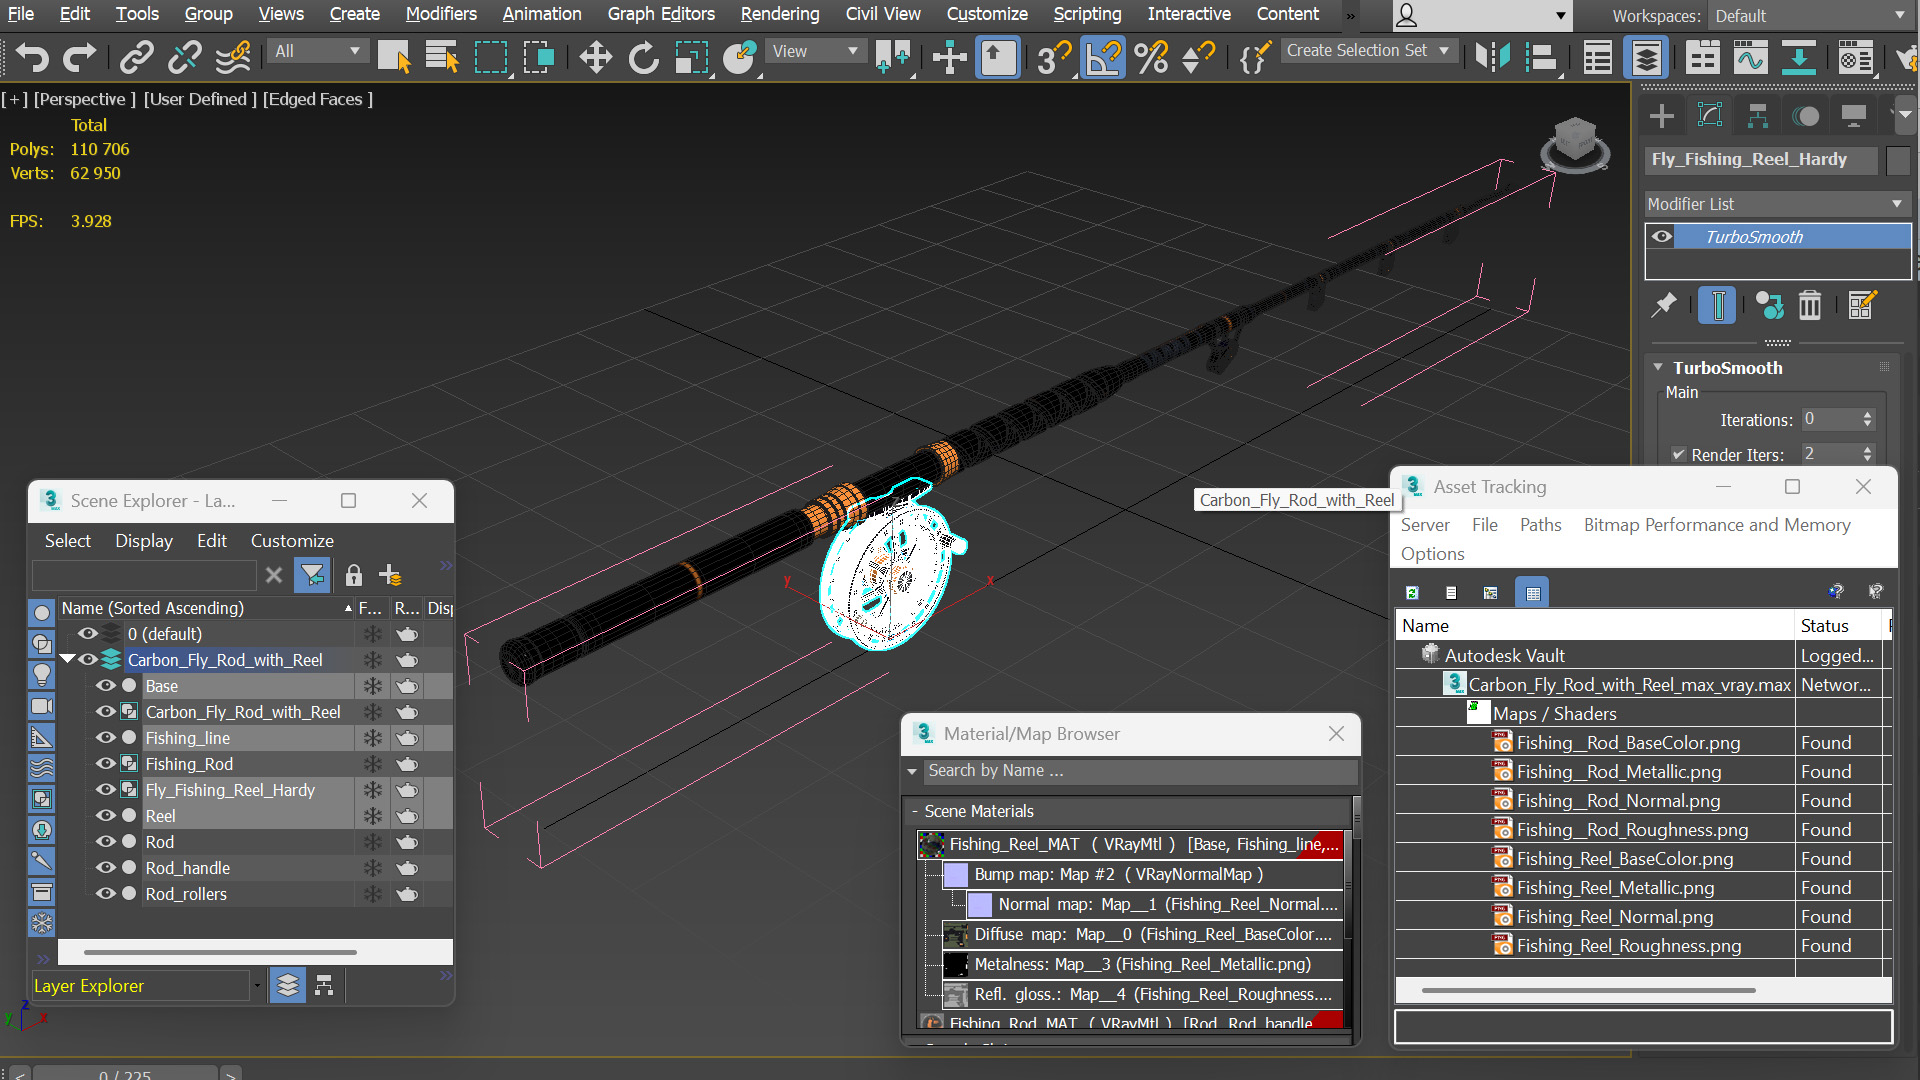Collapse the TurboSmooth rollout
Image resolution: width=1920 pixels, height=1080 pixels.
click(x=1658, y=368)
